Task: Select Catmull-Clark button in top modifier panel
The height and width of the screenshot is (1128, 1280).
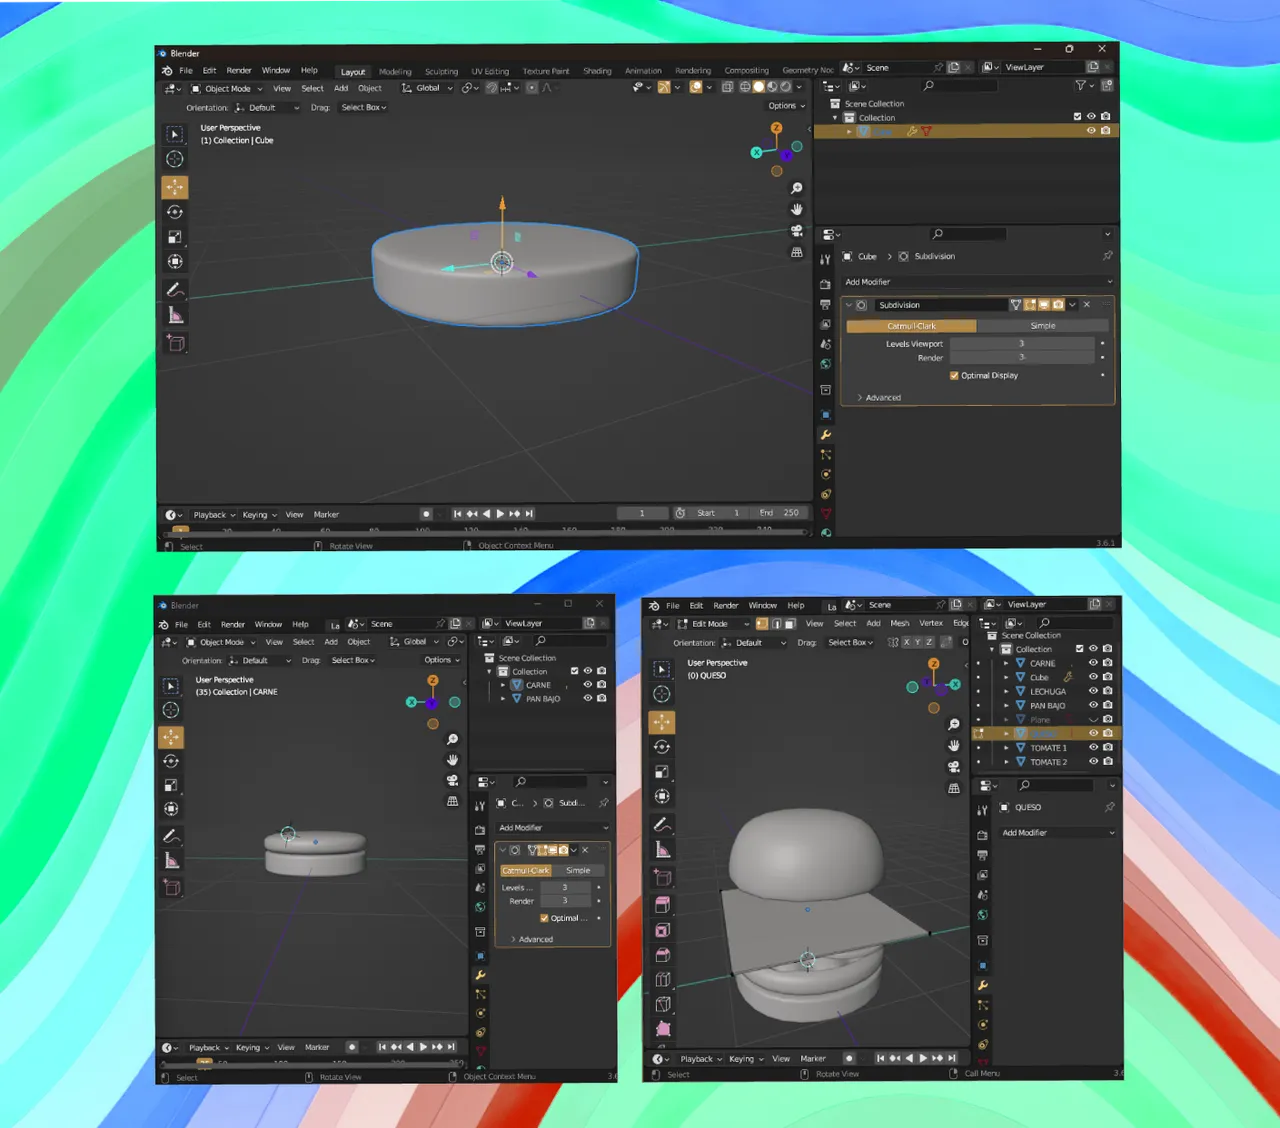Action: click(x=911, y=325)
